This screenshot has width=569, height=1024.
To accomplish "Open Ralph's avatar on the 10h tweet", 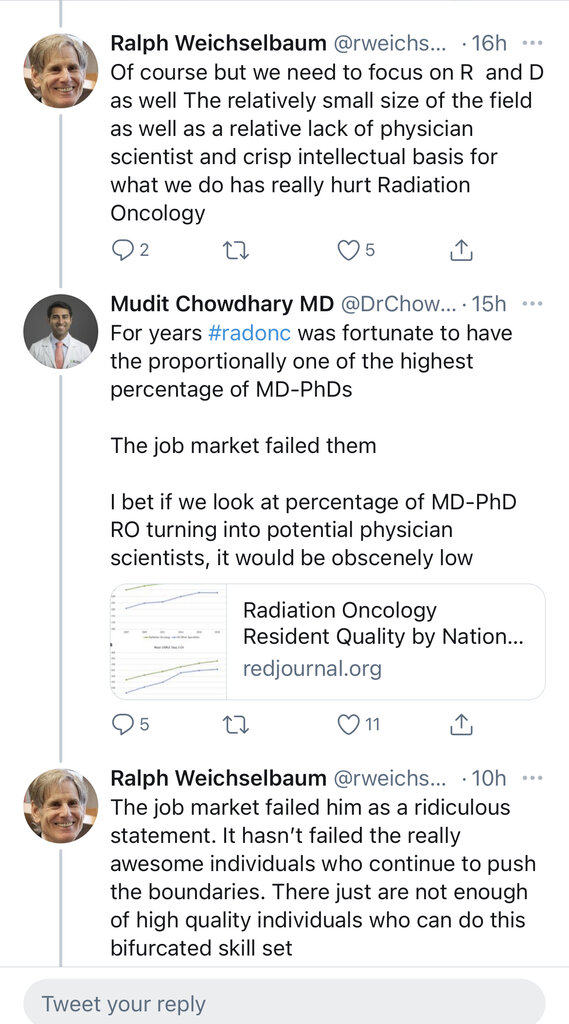I will [61, 806].
